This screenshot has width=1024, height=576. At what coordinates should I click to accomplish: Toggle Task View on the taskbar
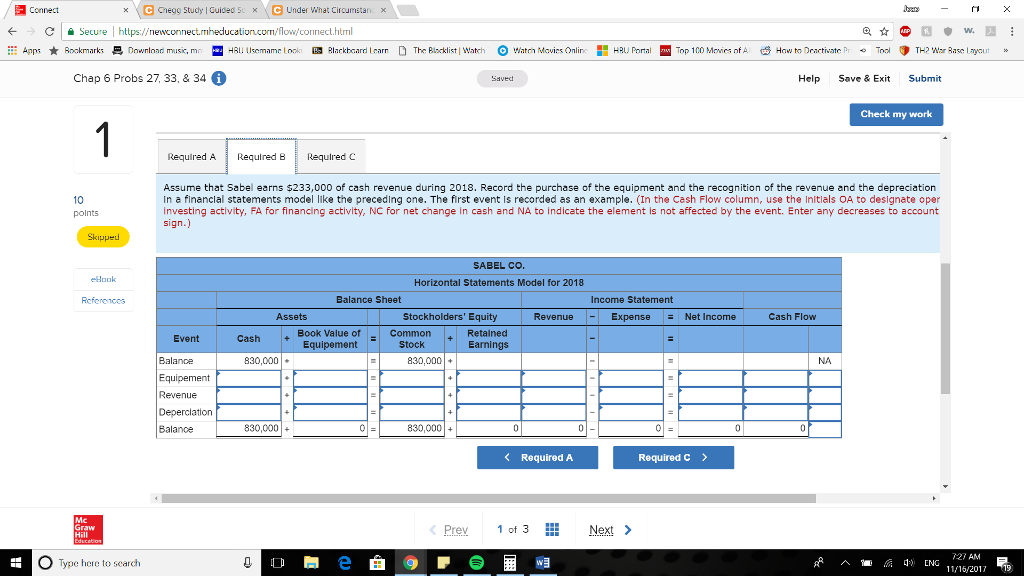click(276, 562)
